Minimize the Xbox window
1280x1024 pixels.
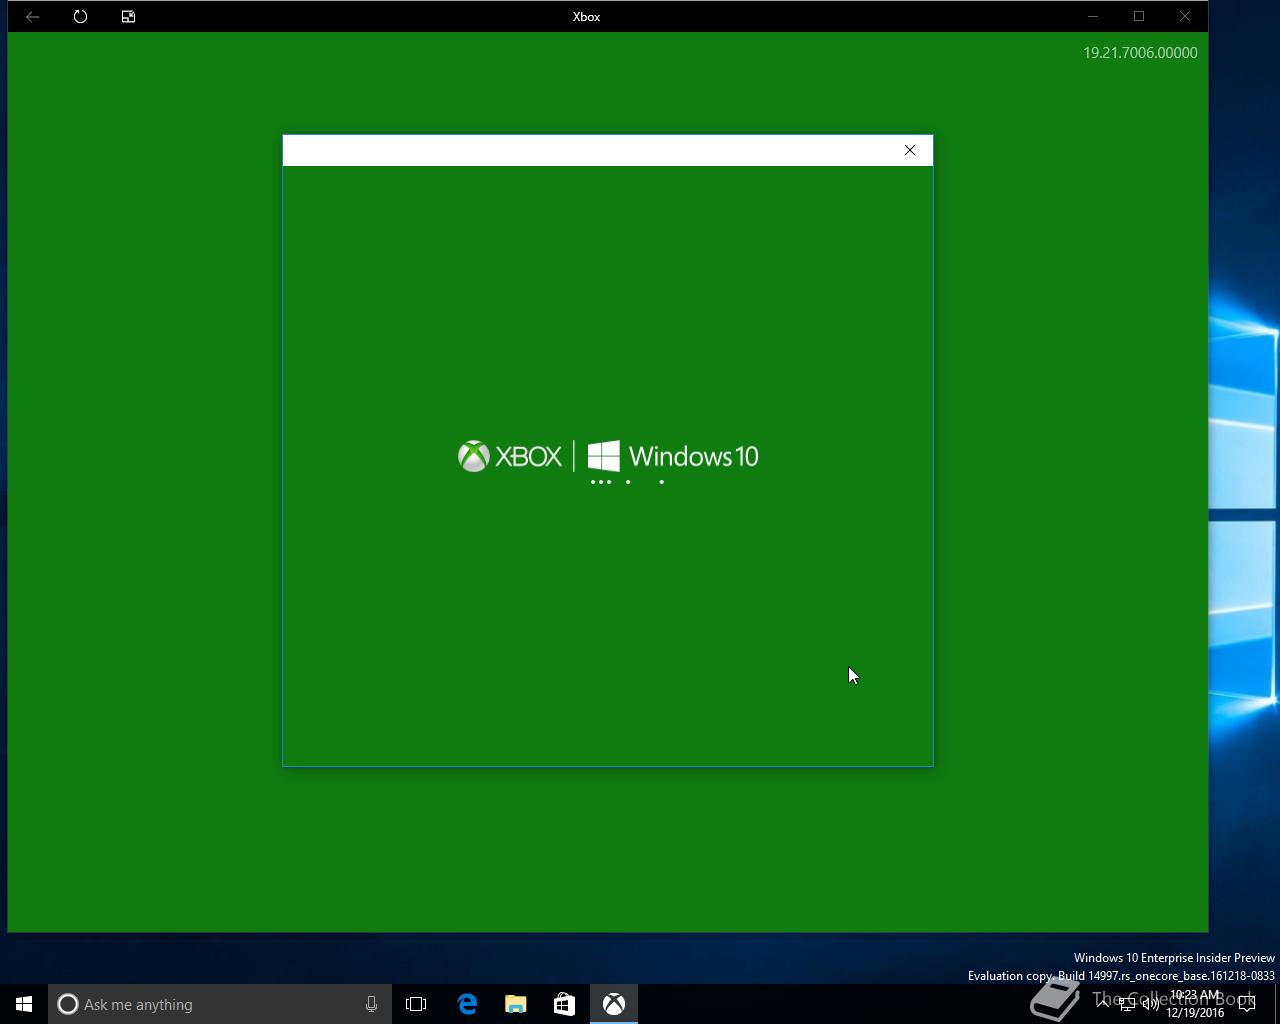[1092, 16]
